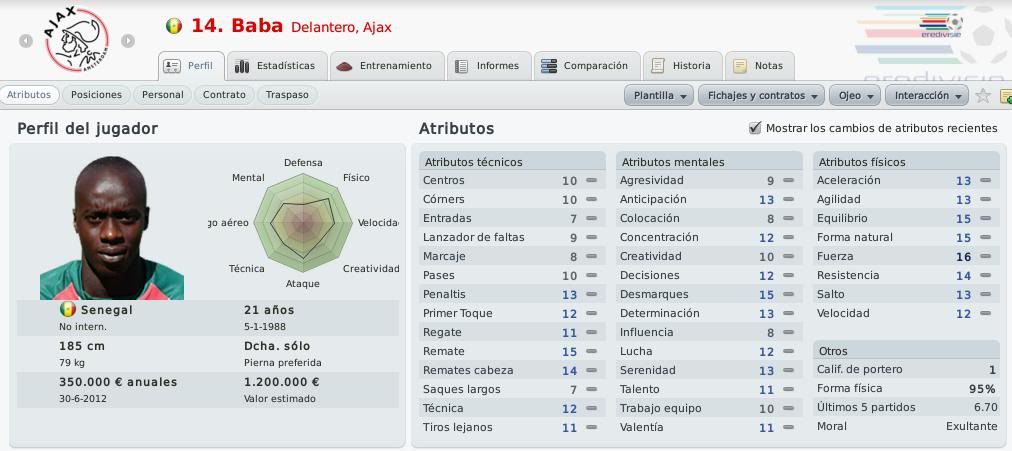Screen dimensions: 1012x451
Task: Click the Senegal flag next to player name
Action: pyautogui.click(x=174, y=26)
